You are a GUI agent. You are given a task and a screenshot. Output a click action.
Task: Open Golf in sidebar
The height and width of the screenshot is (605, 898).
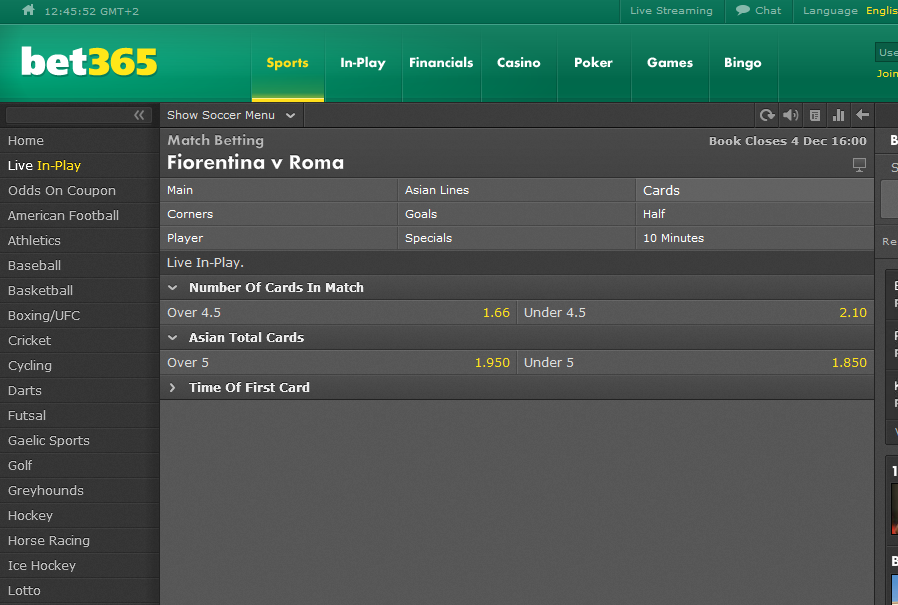80,466
